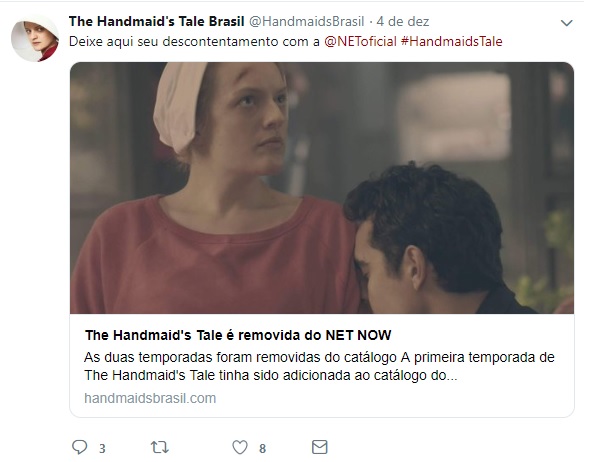The image size is (592, 462).
Task: Click the envelope direct message icon
Action: (x=319, y=447)
